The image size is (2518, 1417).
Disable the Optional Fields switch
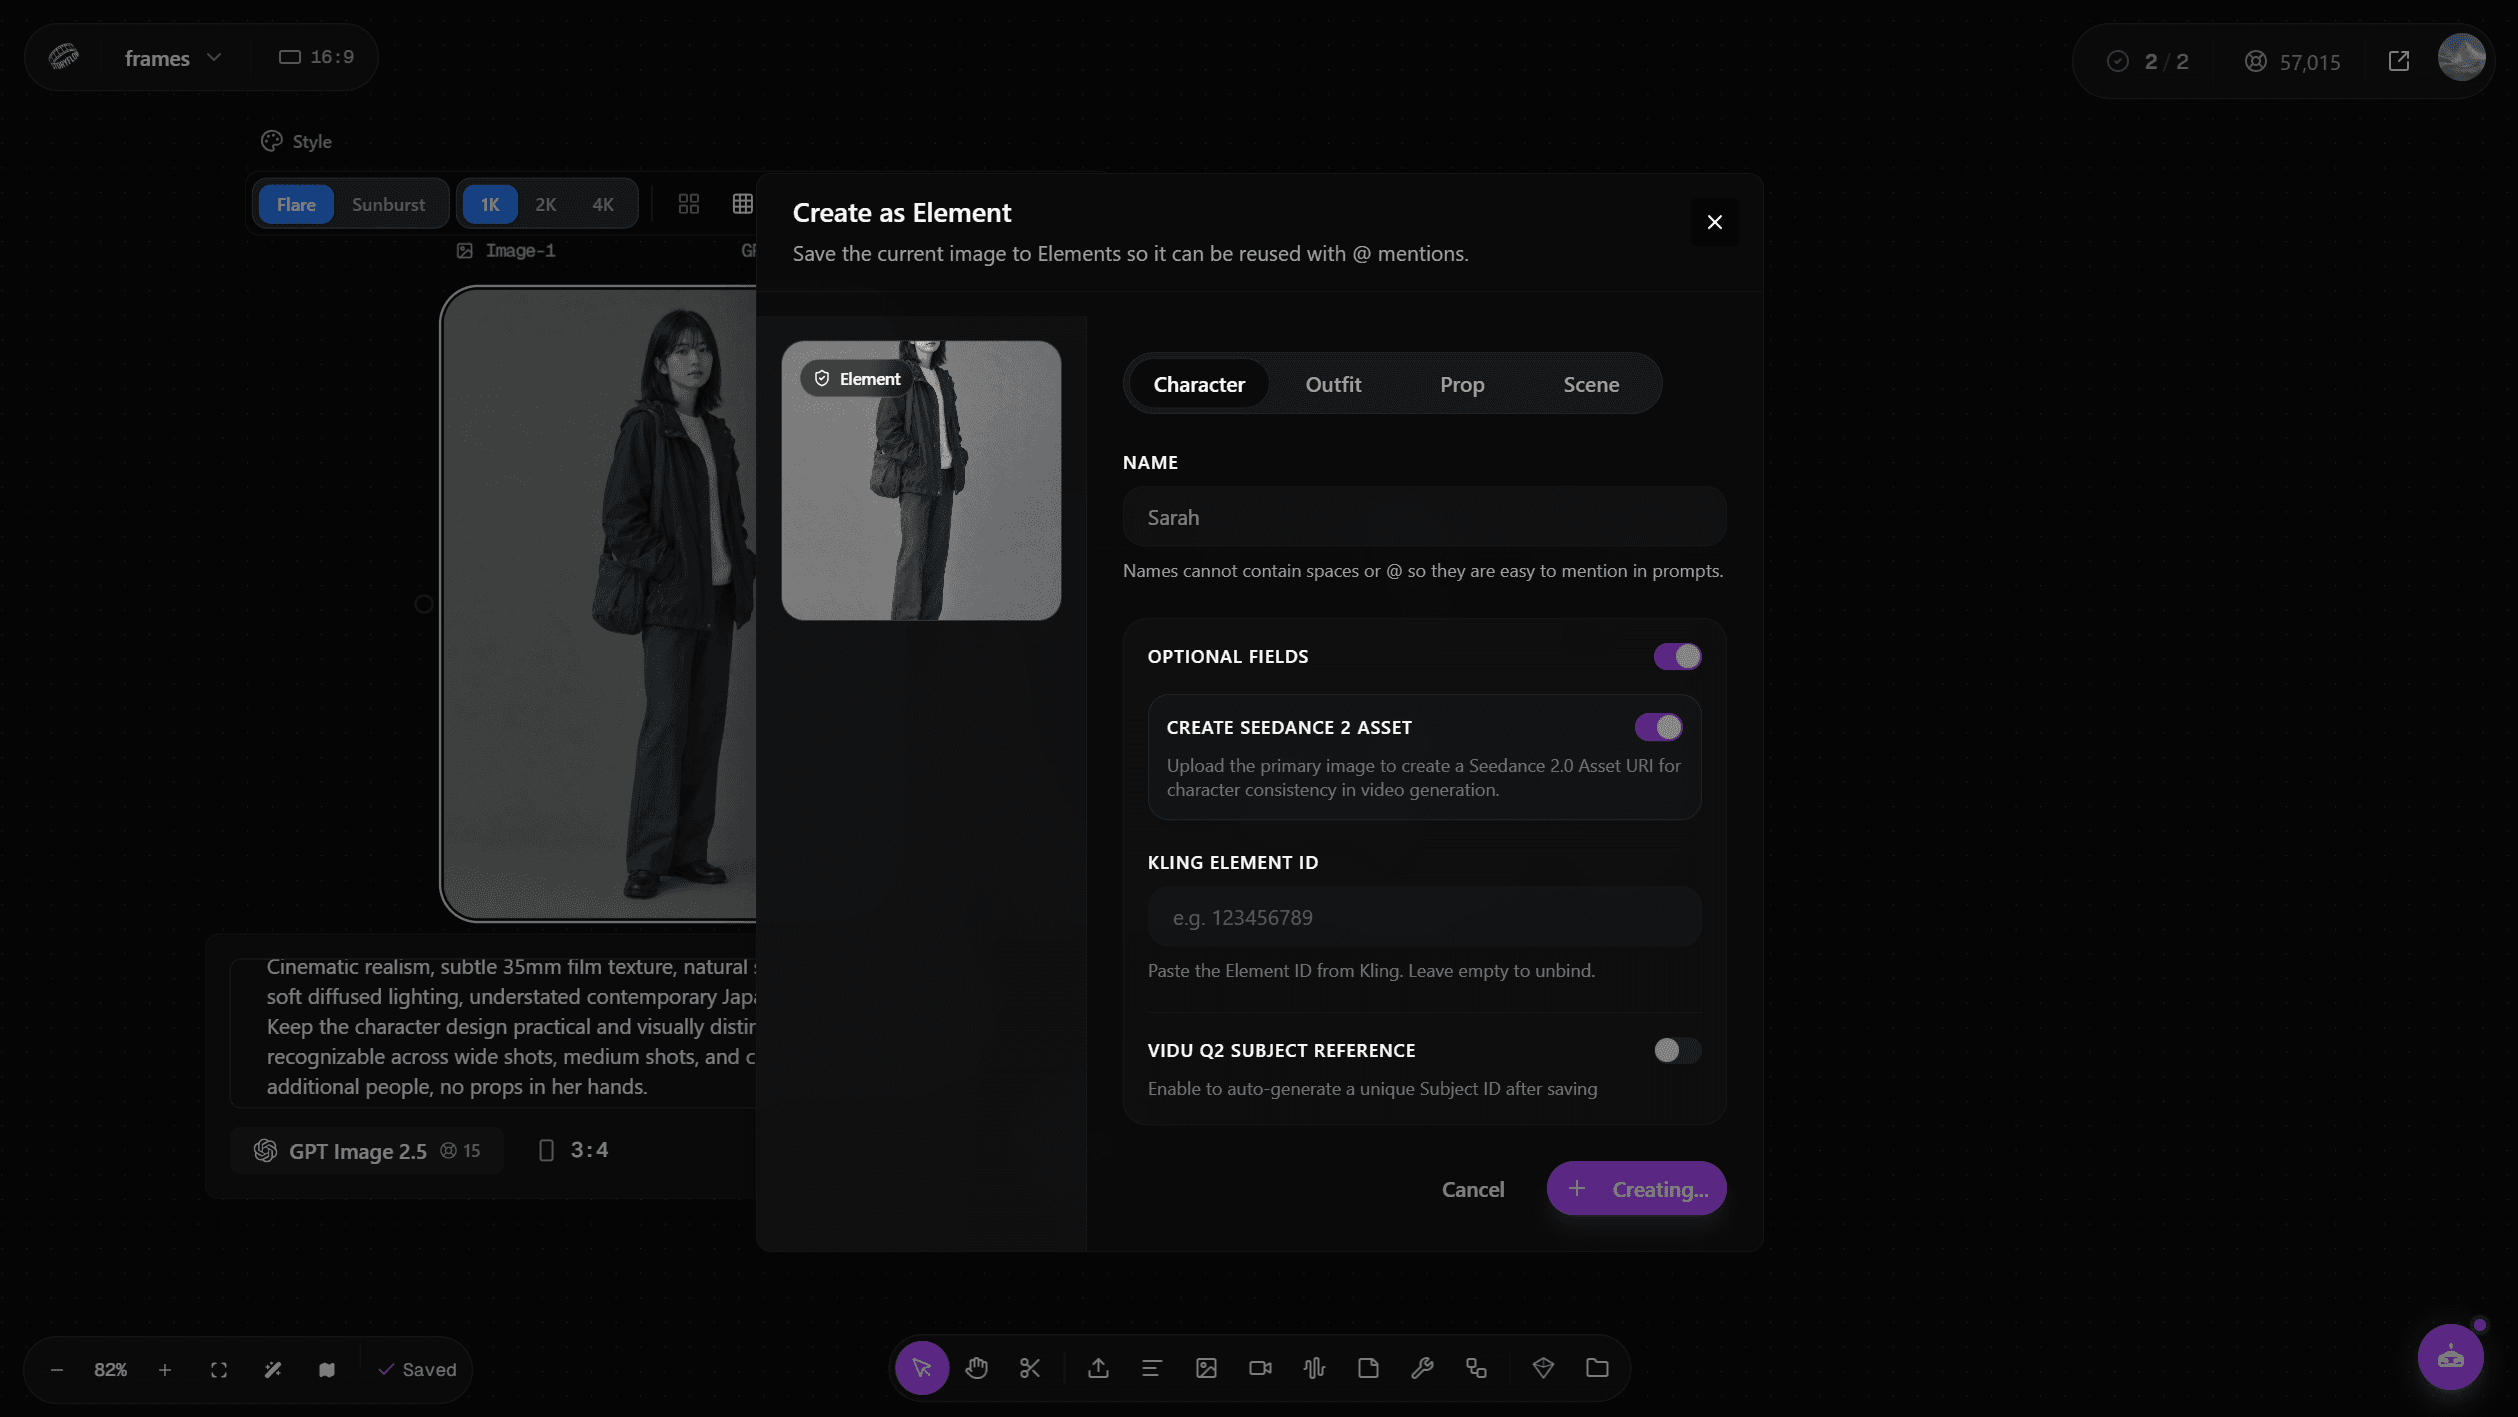[1677, 656]
